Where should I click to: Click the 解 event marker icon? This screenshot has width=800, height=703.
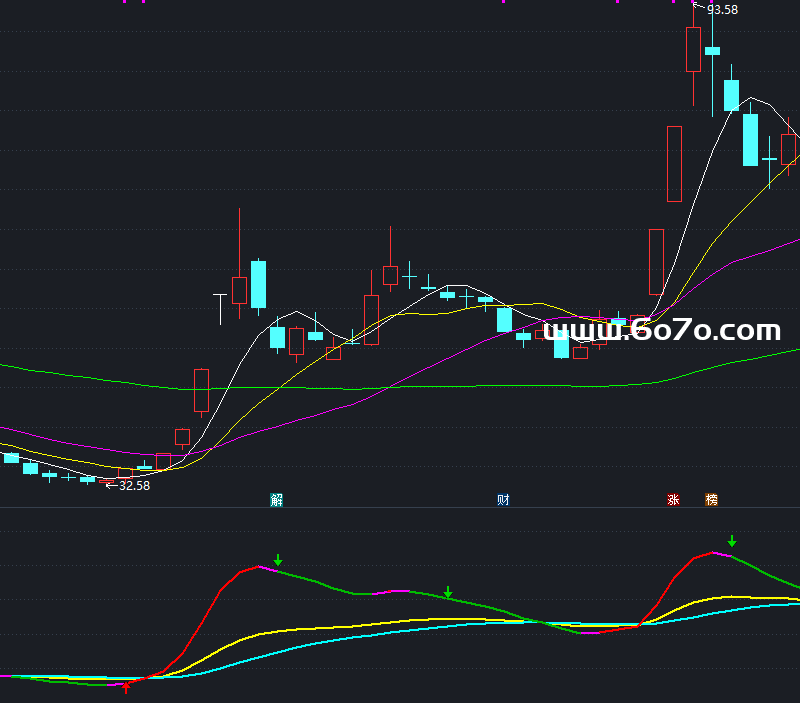point(277,499)
